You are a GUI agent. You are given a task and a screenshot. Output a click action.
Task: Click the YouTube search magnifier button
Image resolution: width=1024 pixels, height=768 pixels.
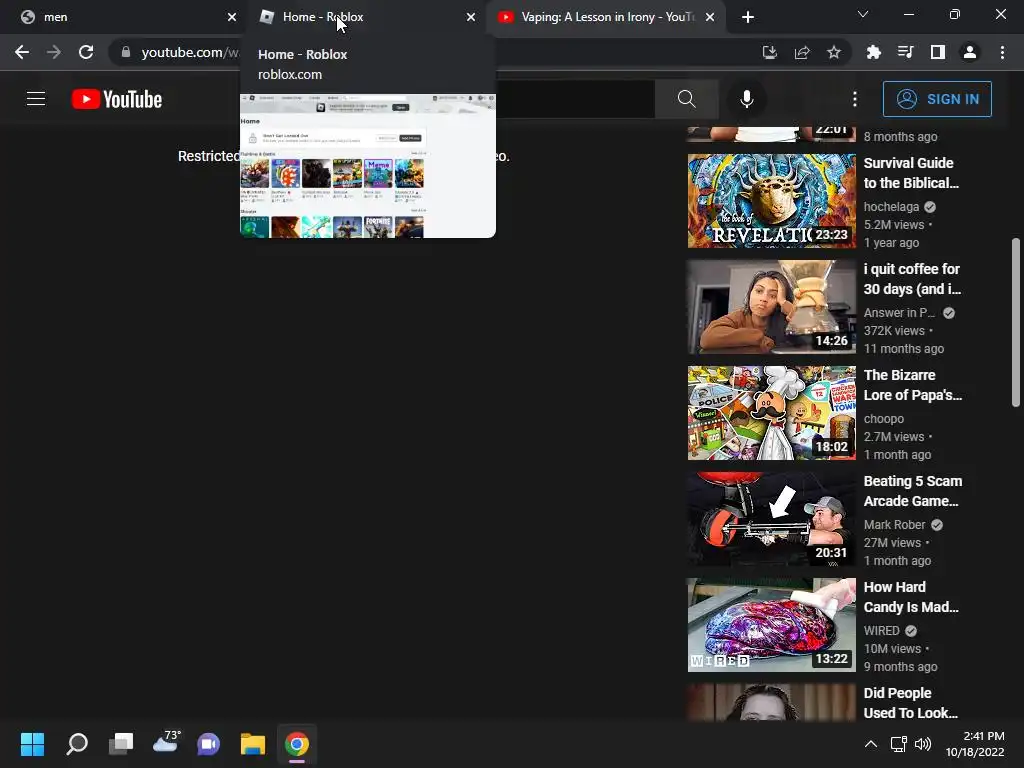[x=686, y=99]
